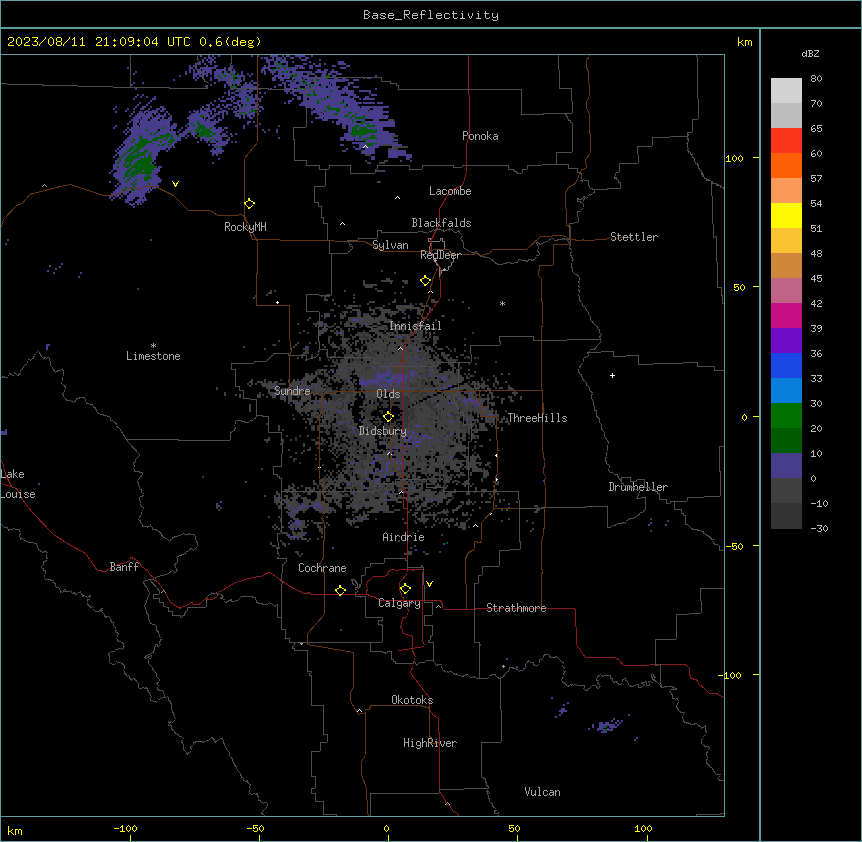
Task: Click the Calgary city label
Action: [399, 603]
